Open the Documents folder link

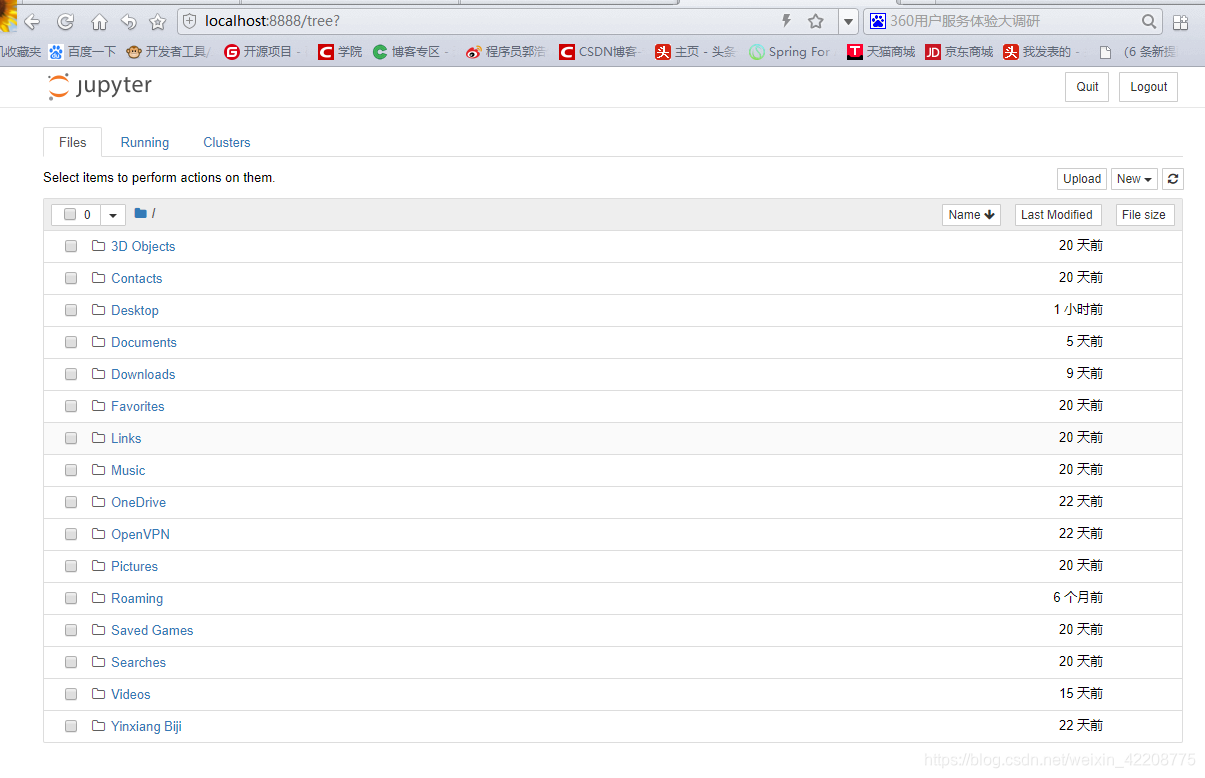(144, 342)
